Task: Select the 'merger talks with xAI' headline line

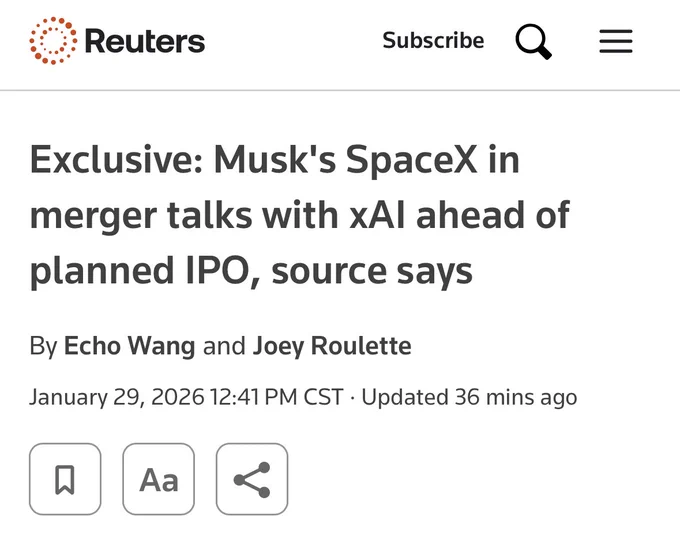Action: click(219, 215)
